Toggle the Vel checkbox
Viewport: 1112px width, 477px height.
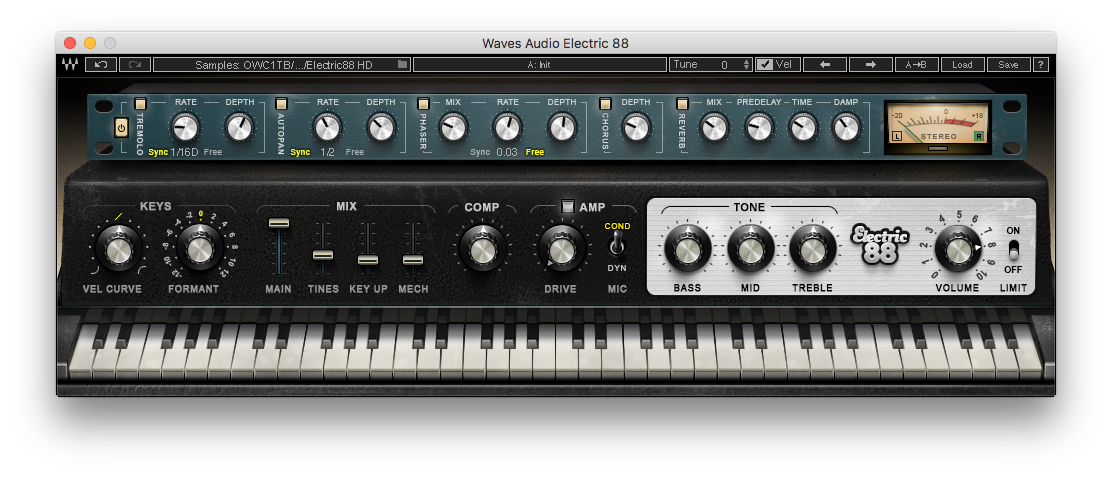tap(764, 64)
